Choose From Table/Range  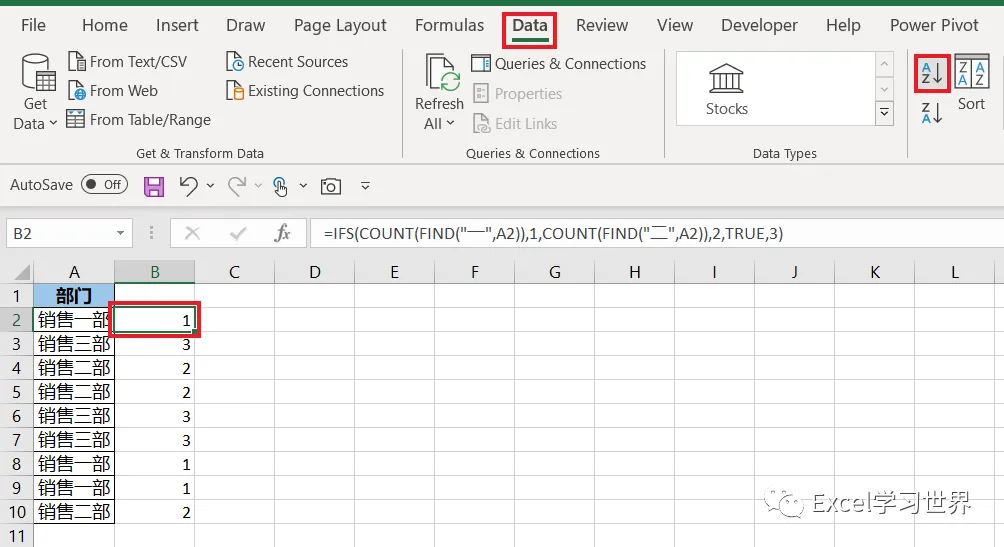pyautogui.click(x=138, y=119)
